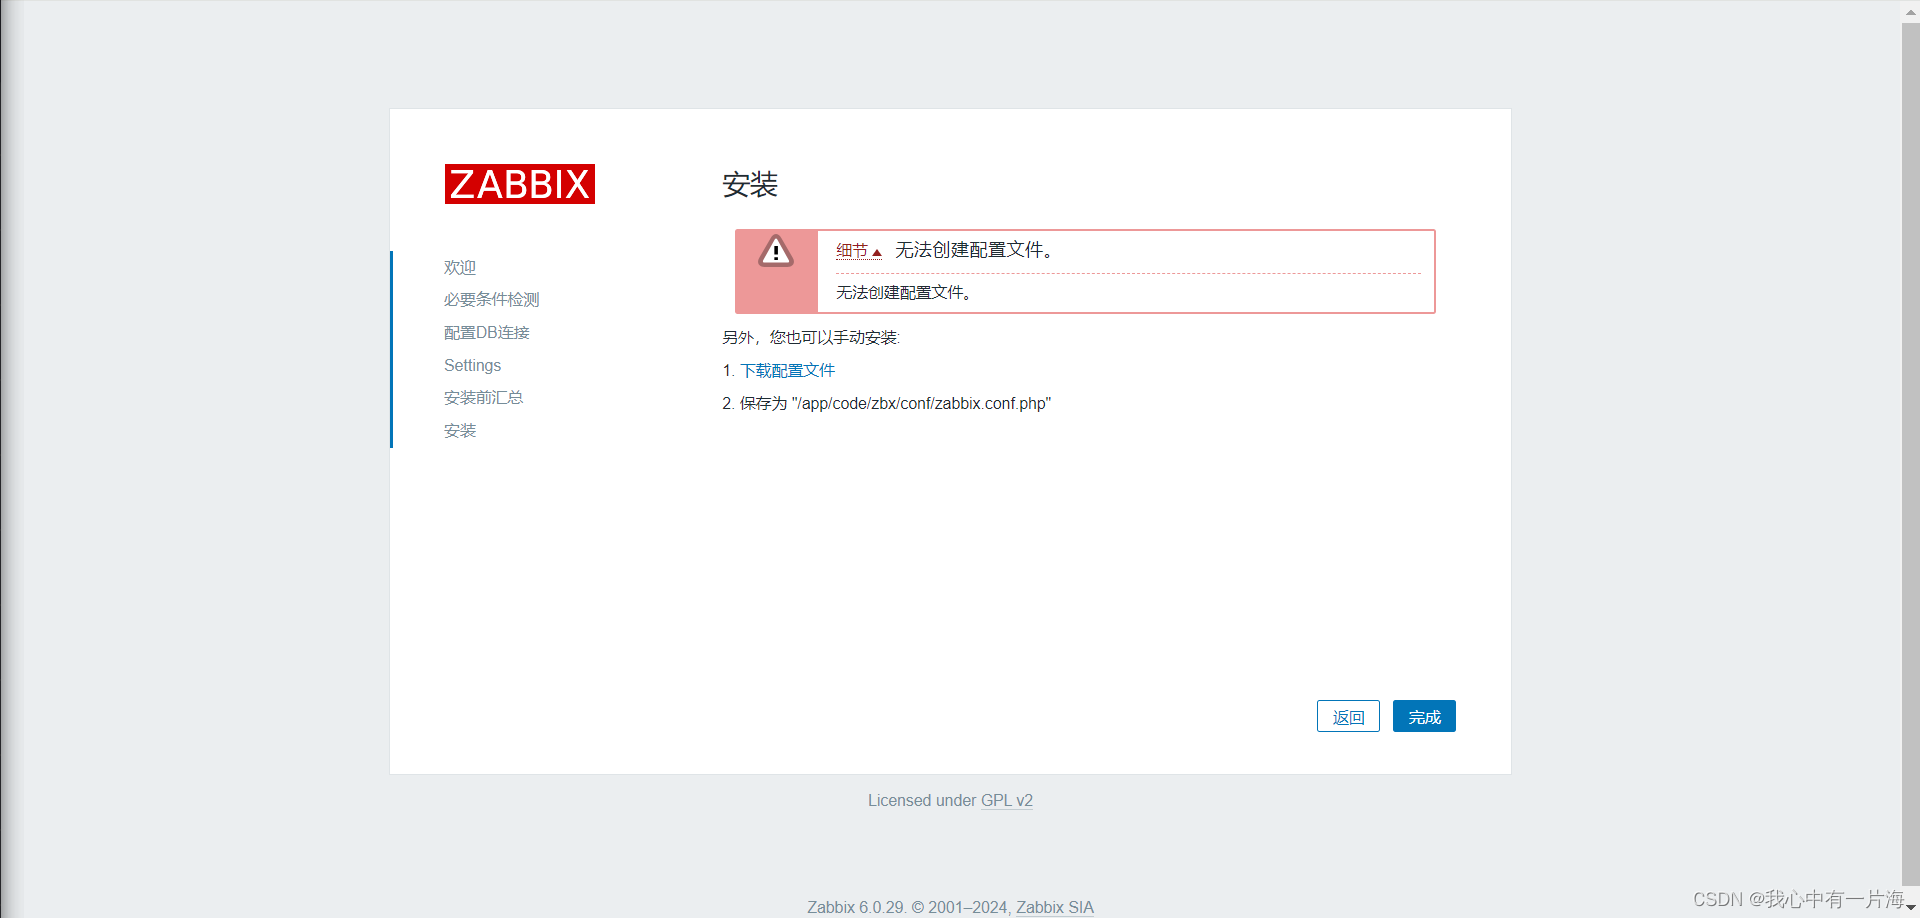The width and height of the screenshot is (1920, 918).
Task: Select the 安装 step in sidebar
Action: pos(460,430)
